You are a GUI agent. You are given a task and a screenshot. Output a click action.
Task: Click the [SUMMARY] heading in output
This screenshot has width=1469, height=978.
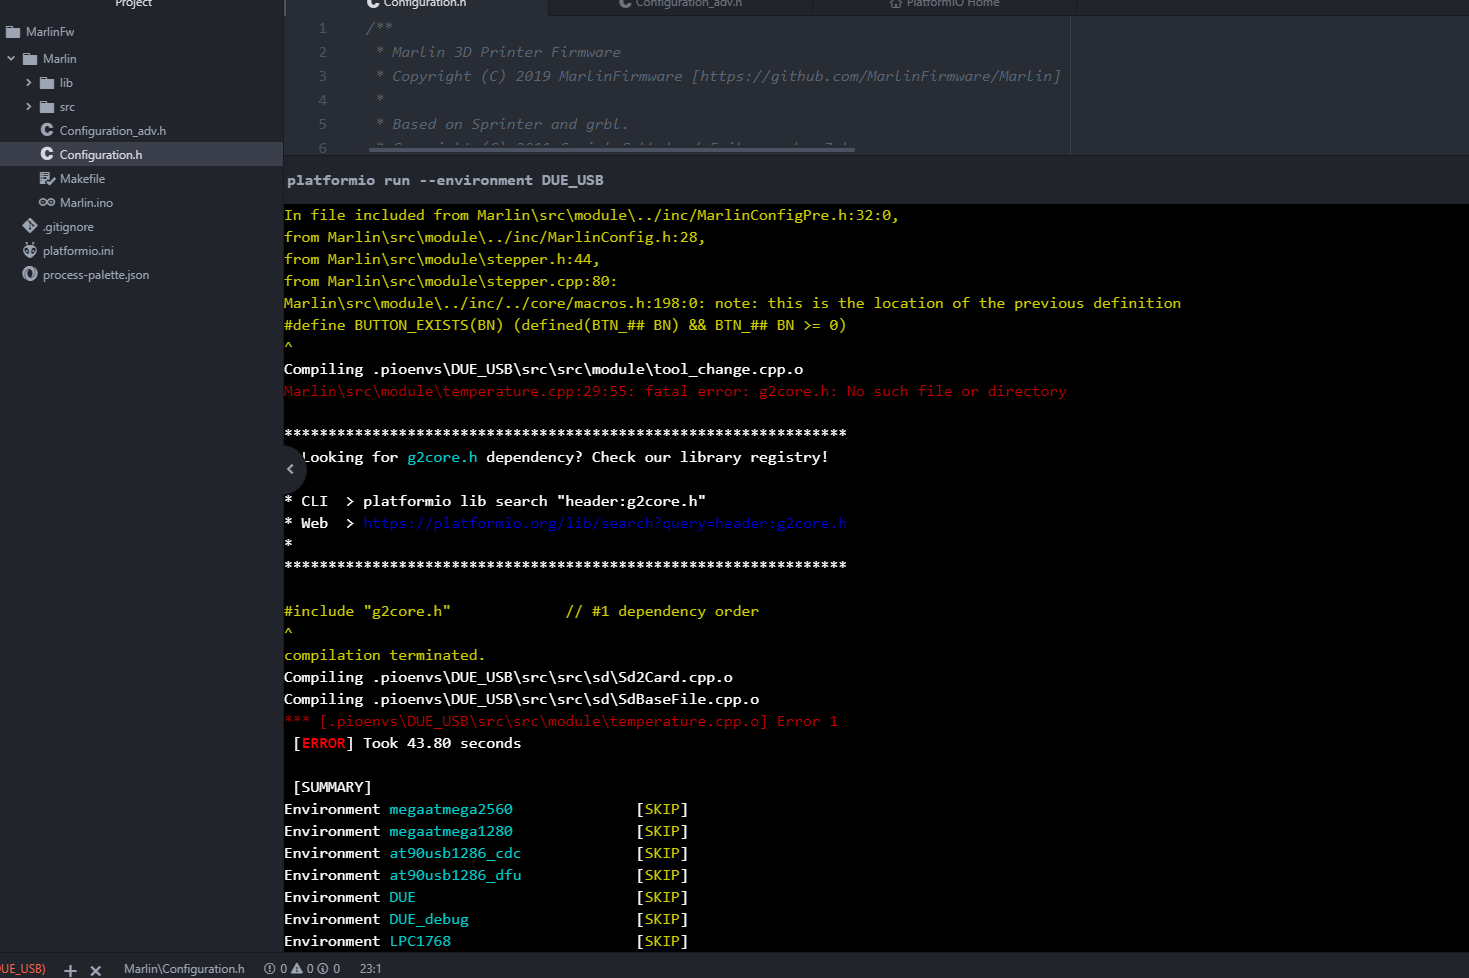pyautogui.click(x=332, y=787)
